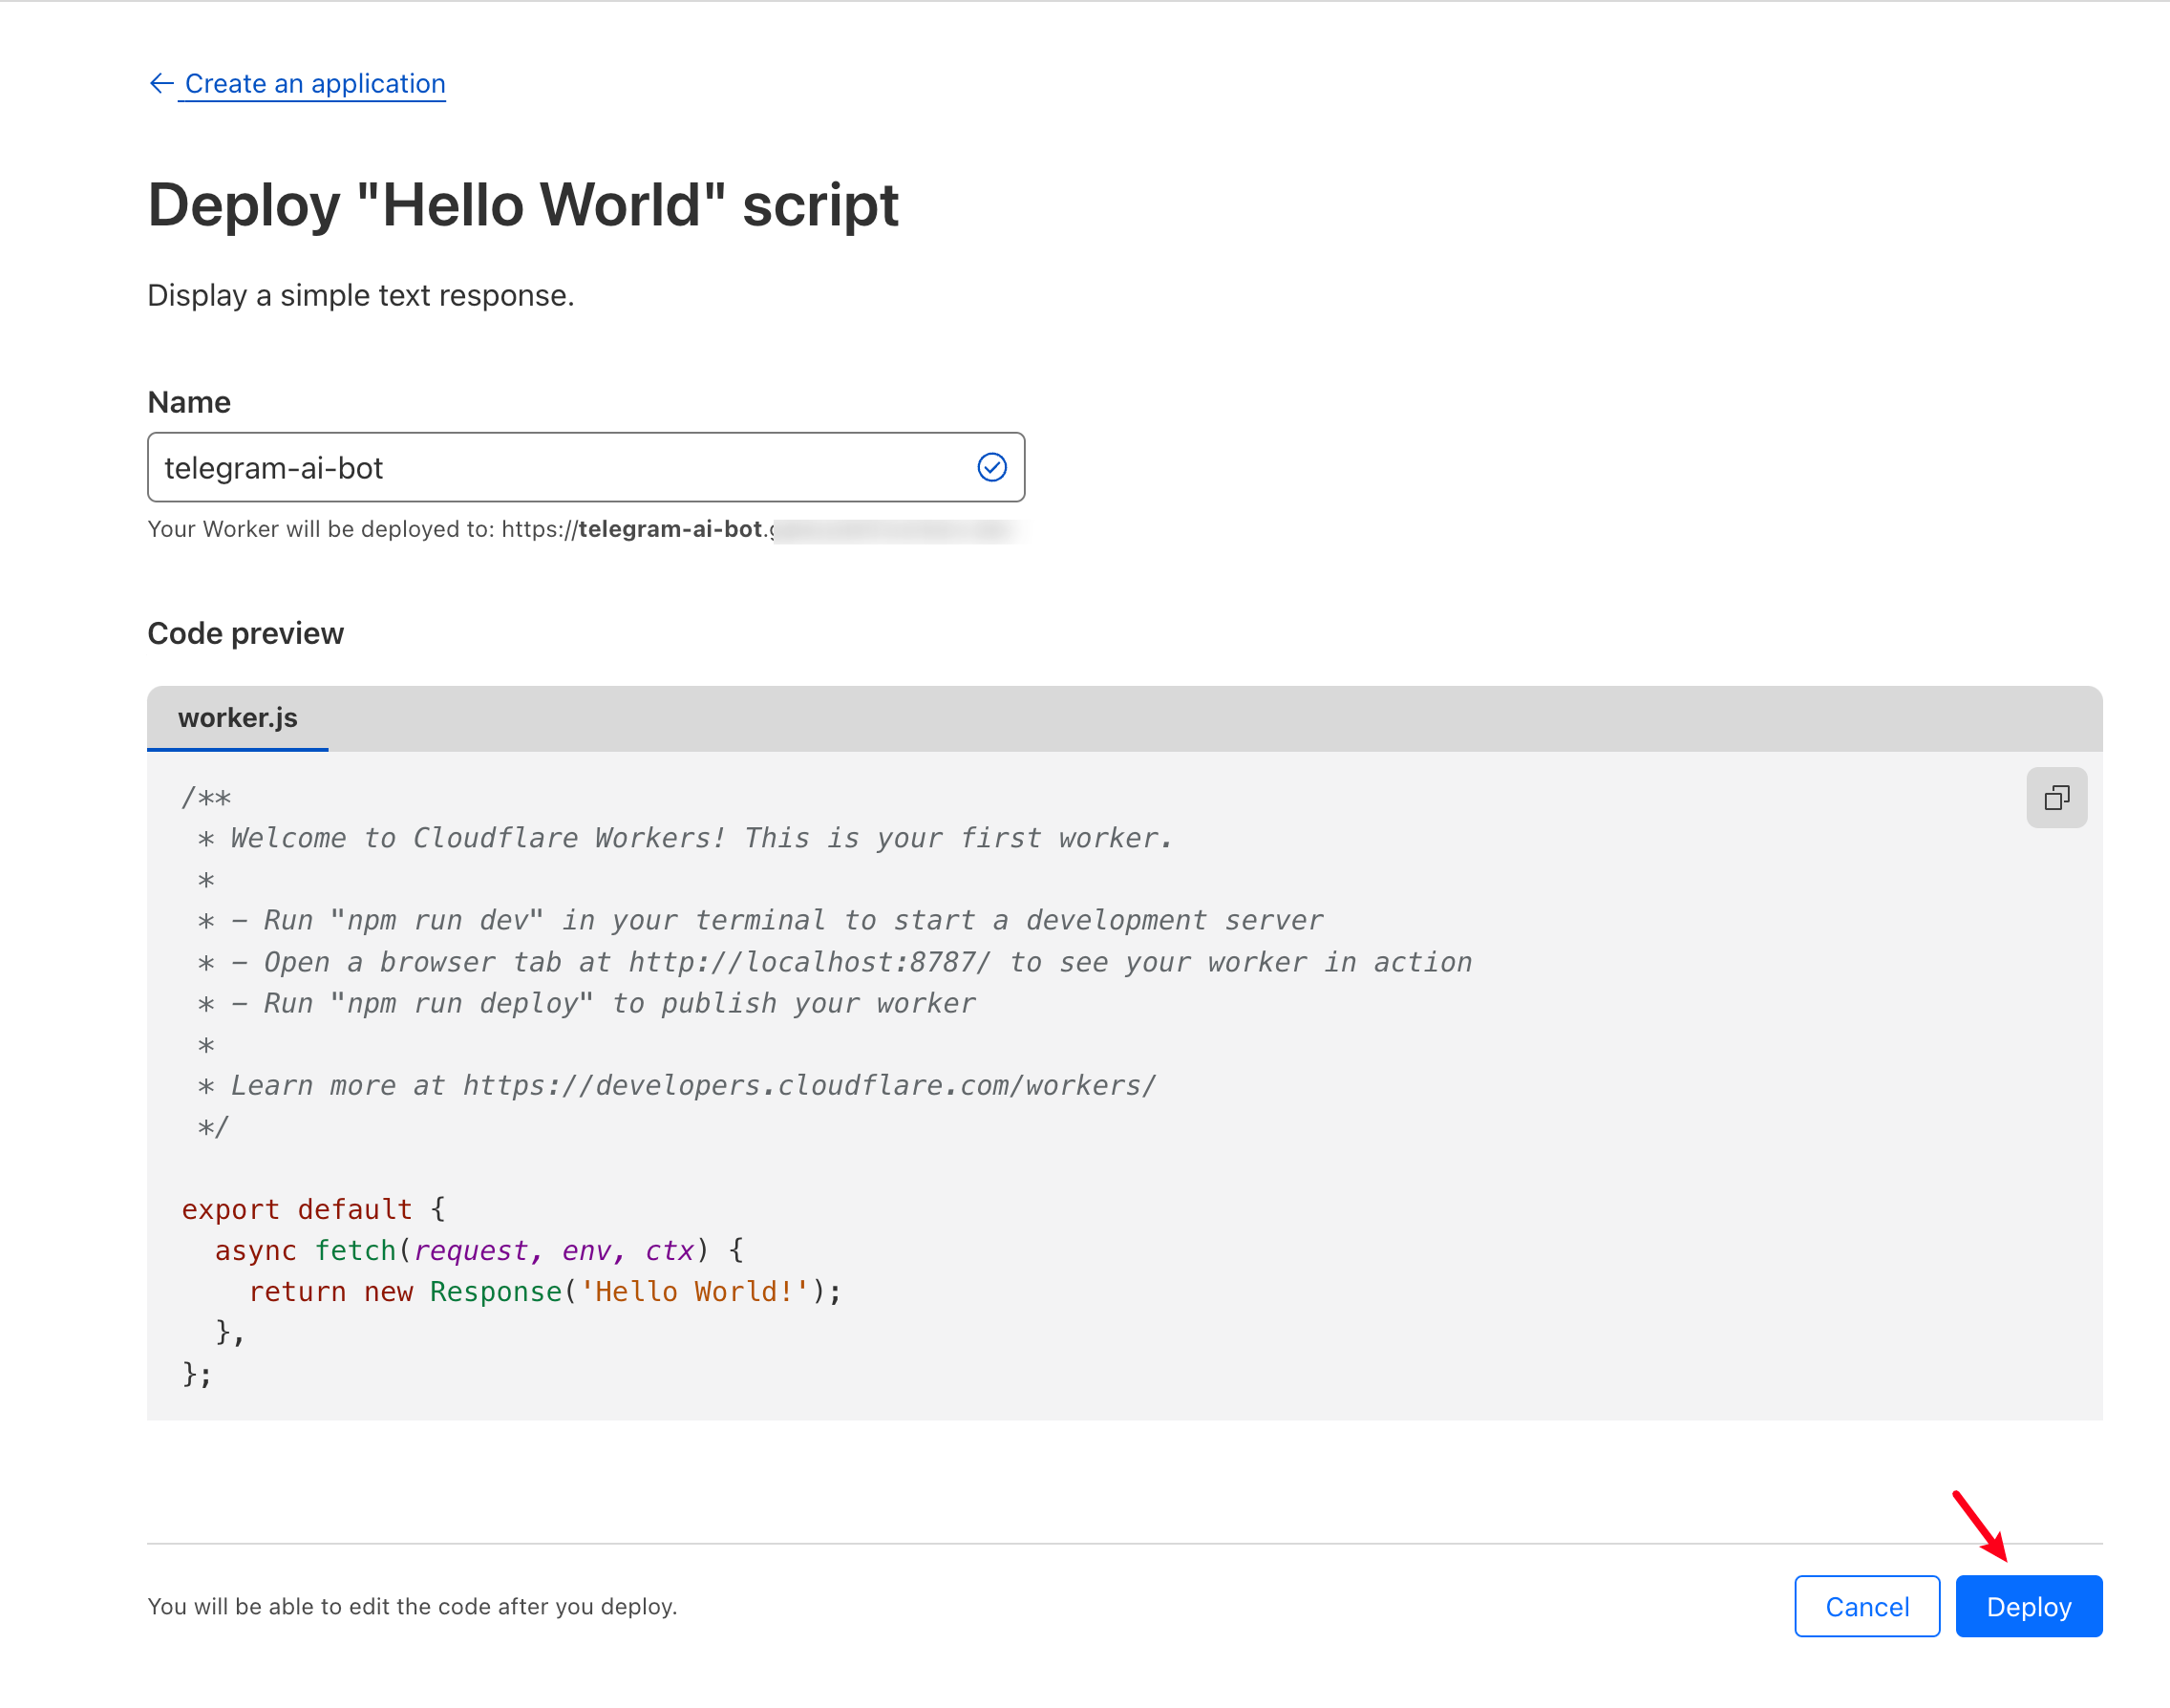Click the 'export default {' code line
Viewport: 2170px width, 1708px height.
point(313,1209)
